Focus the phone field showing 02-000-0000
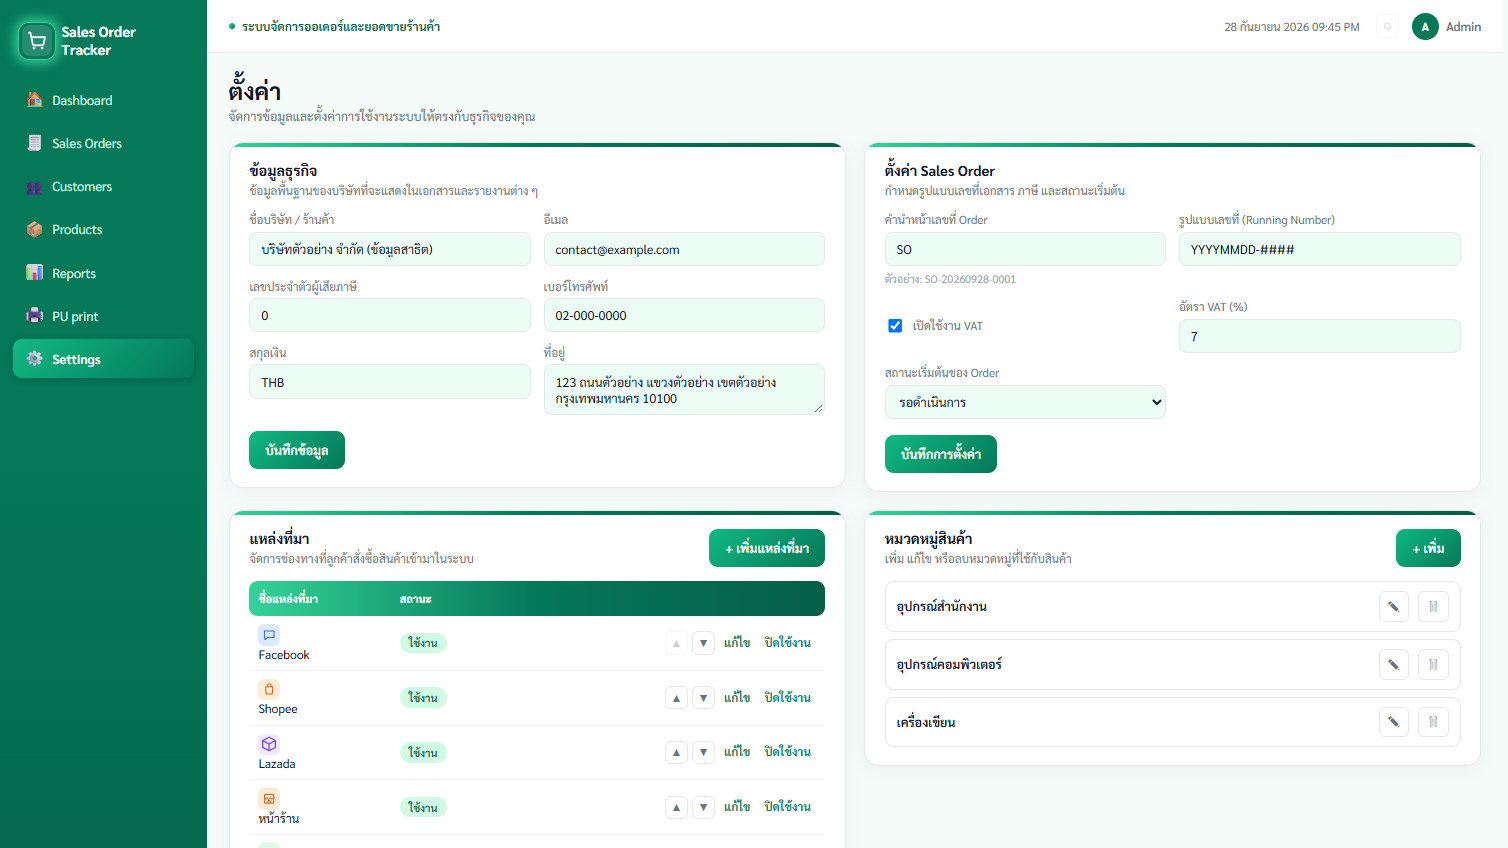 click(684, 315)
